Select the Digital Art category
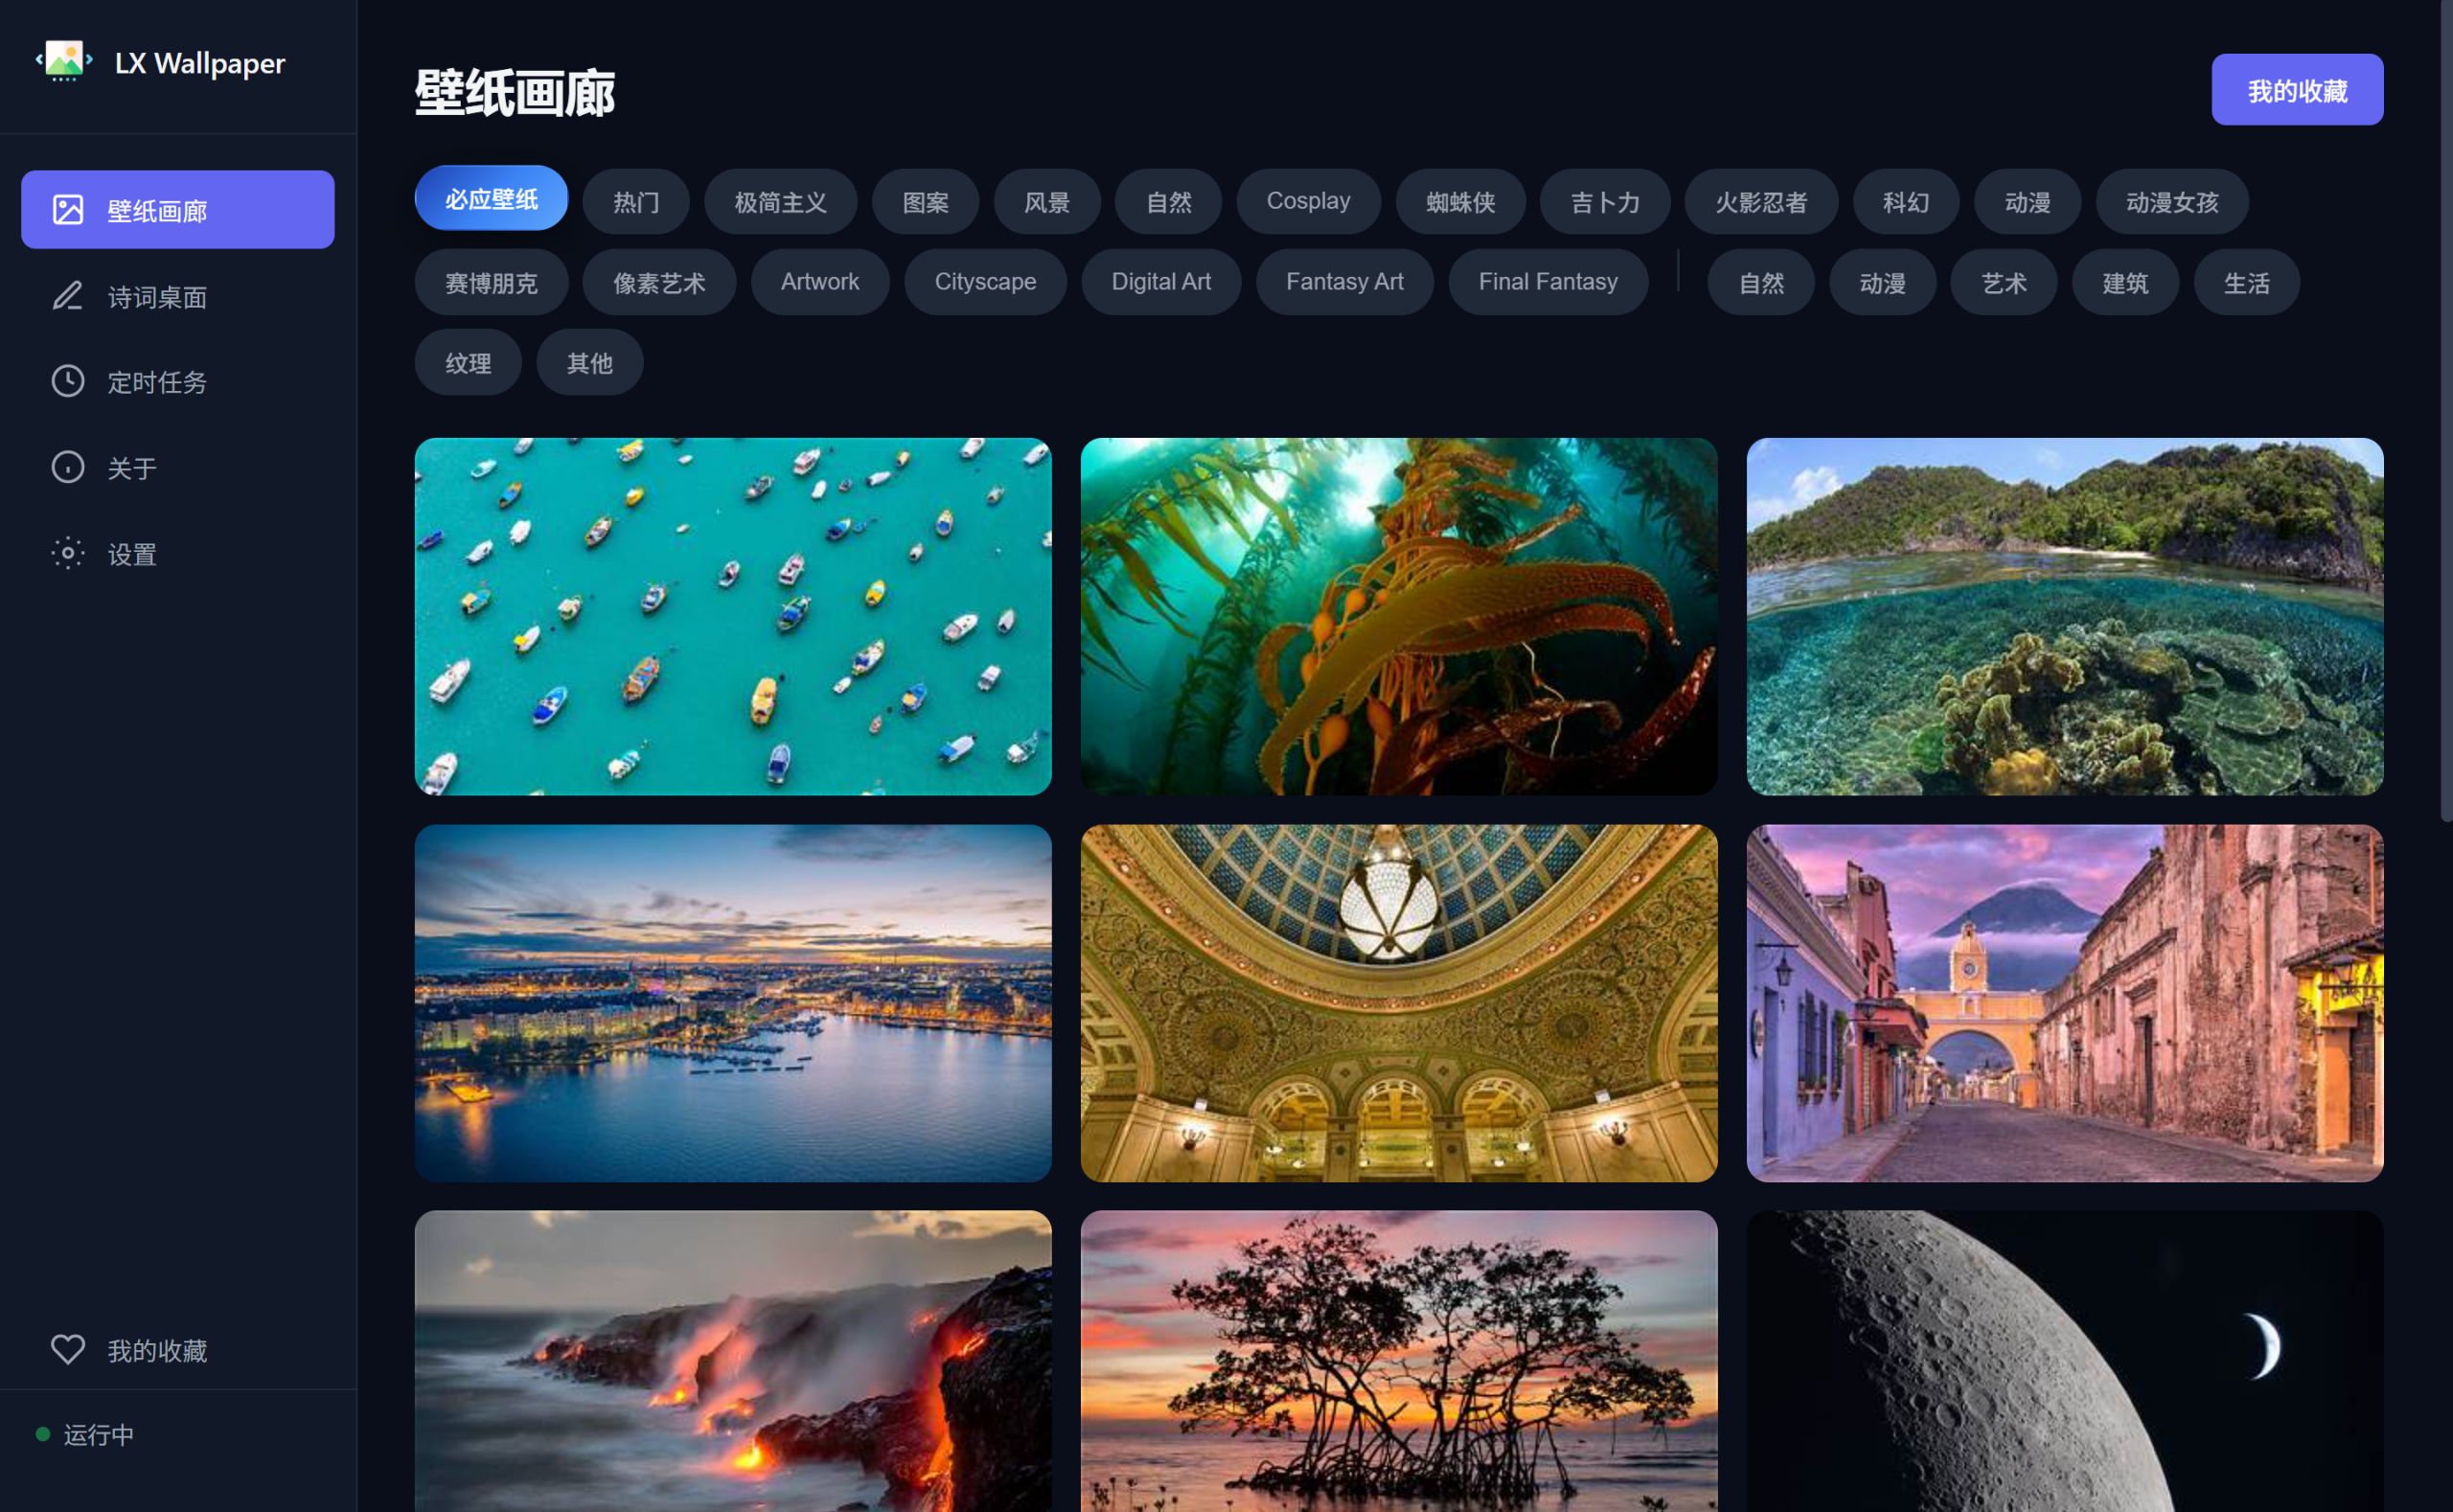Image resolution: width=2453 pixels, height=1512 pixels. [x=1161, y=282]
